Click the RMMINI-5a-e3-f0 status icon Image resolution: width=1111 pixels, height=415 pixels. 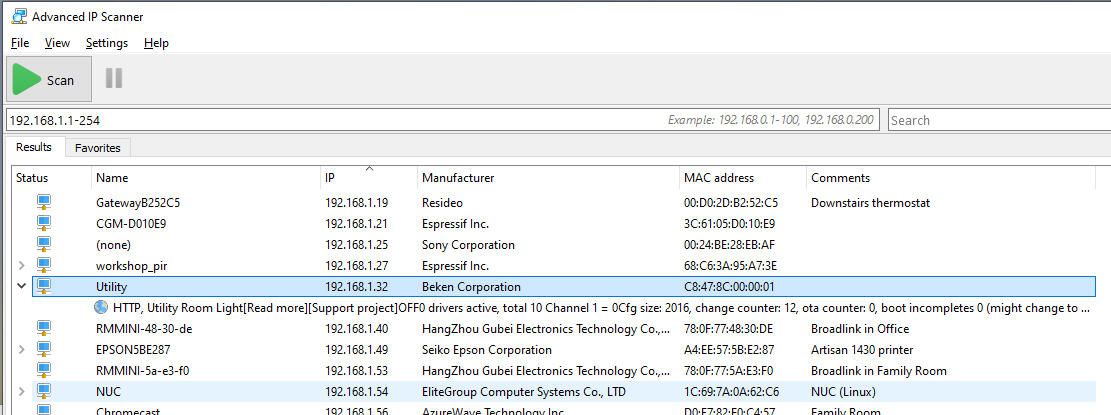pos(44,370)
